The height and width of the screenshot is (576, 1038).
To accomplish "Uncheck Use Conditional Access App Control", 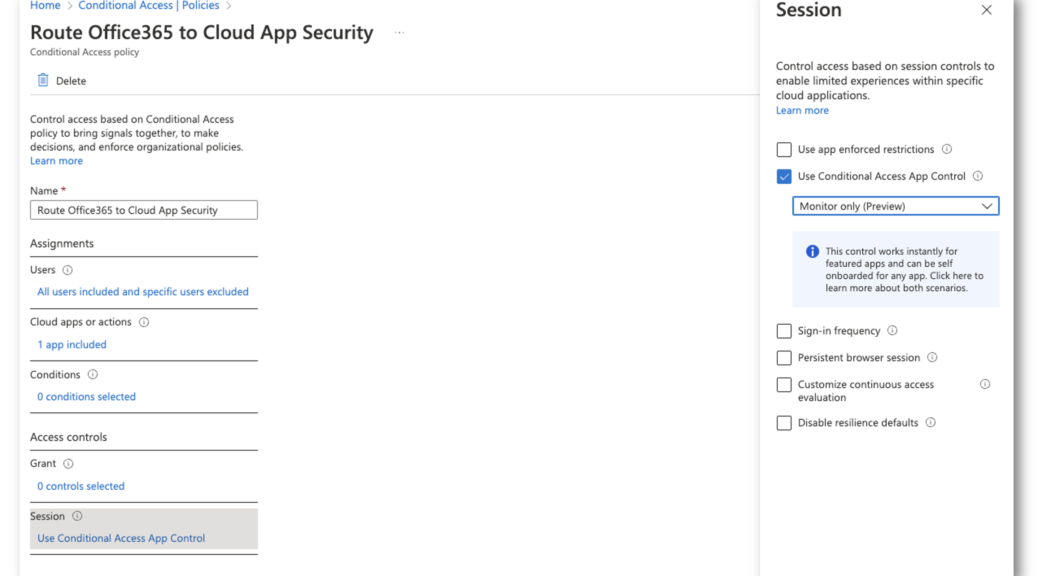I will tap(784, 177).
